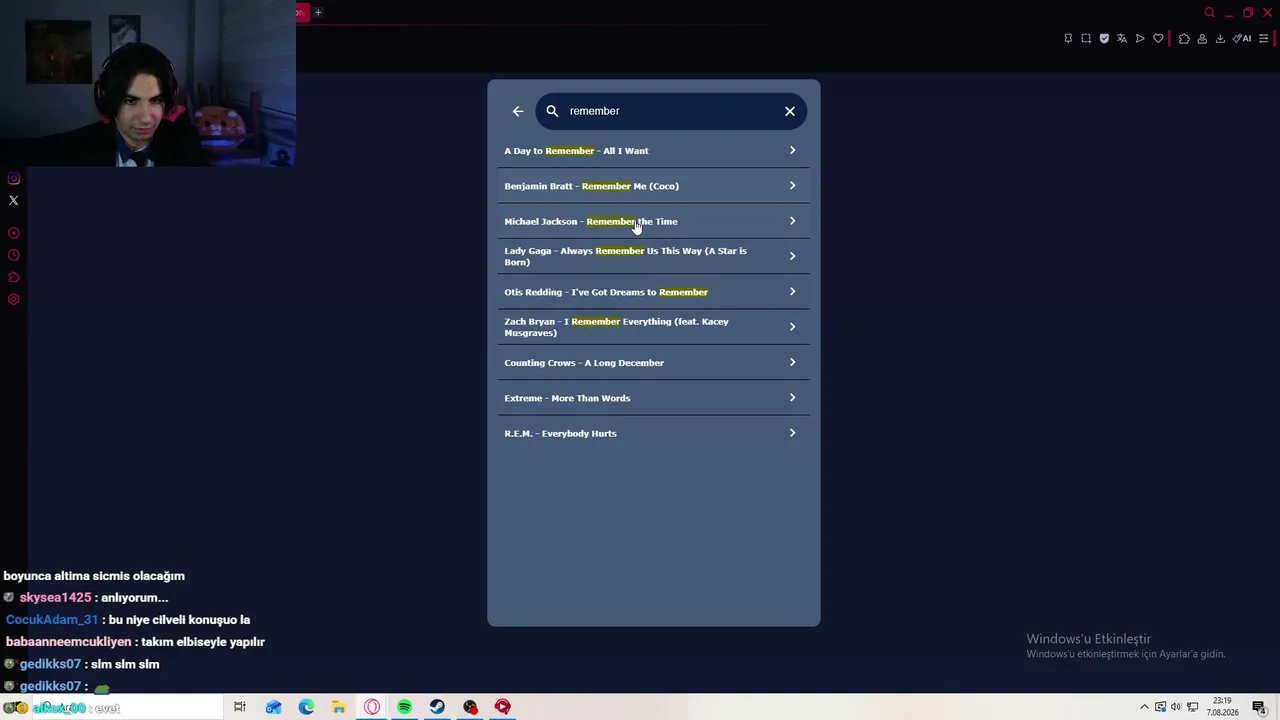Open X (Twitter) in the browser sidebar
This screenshot has width=1280, height=720.
[x=14, y=200]
